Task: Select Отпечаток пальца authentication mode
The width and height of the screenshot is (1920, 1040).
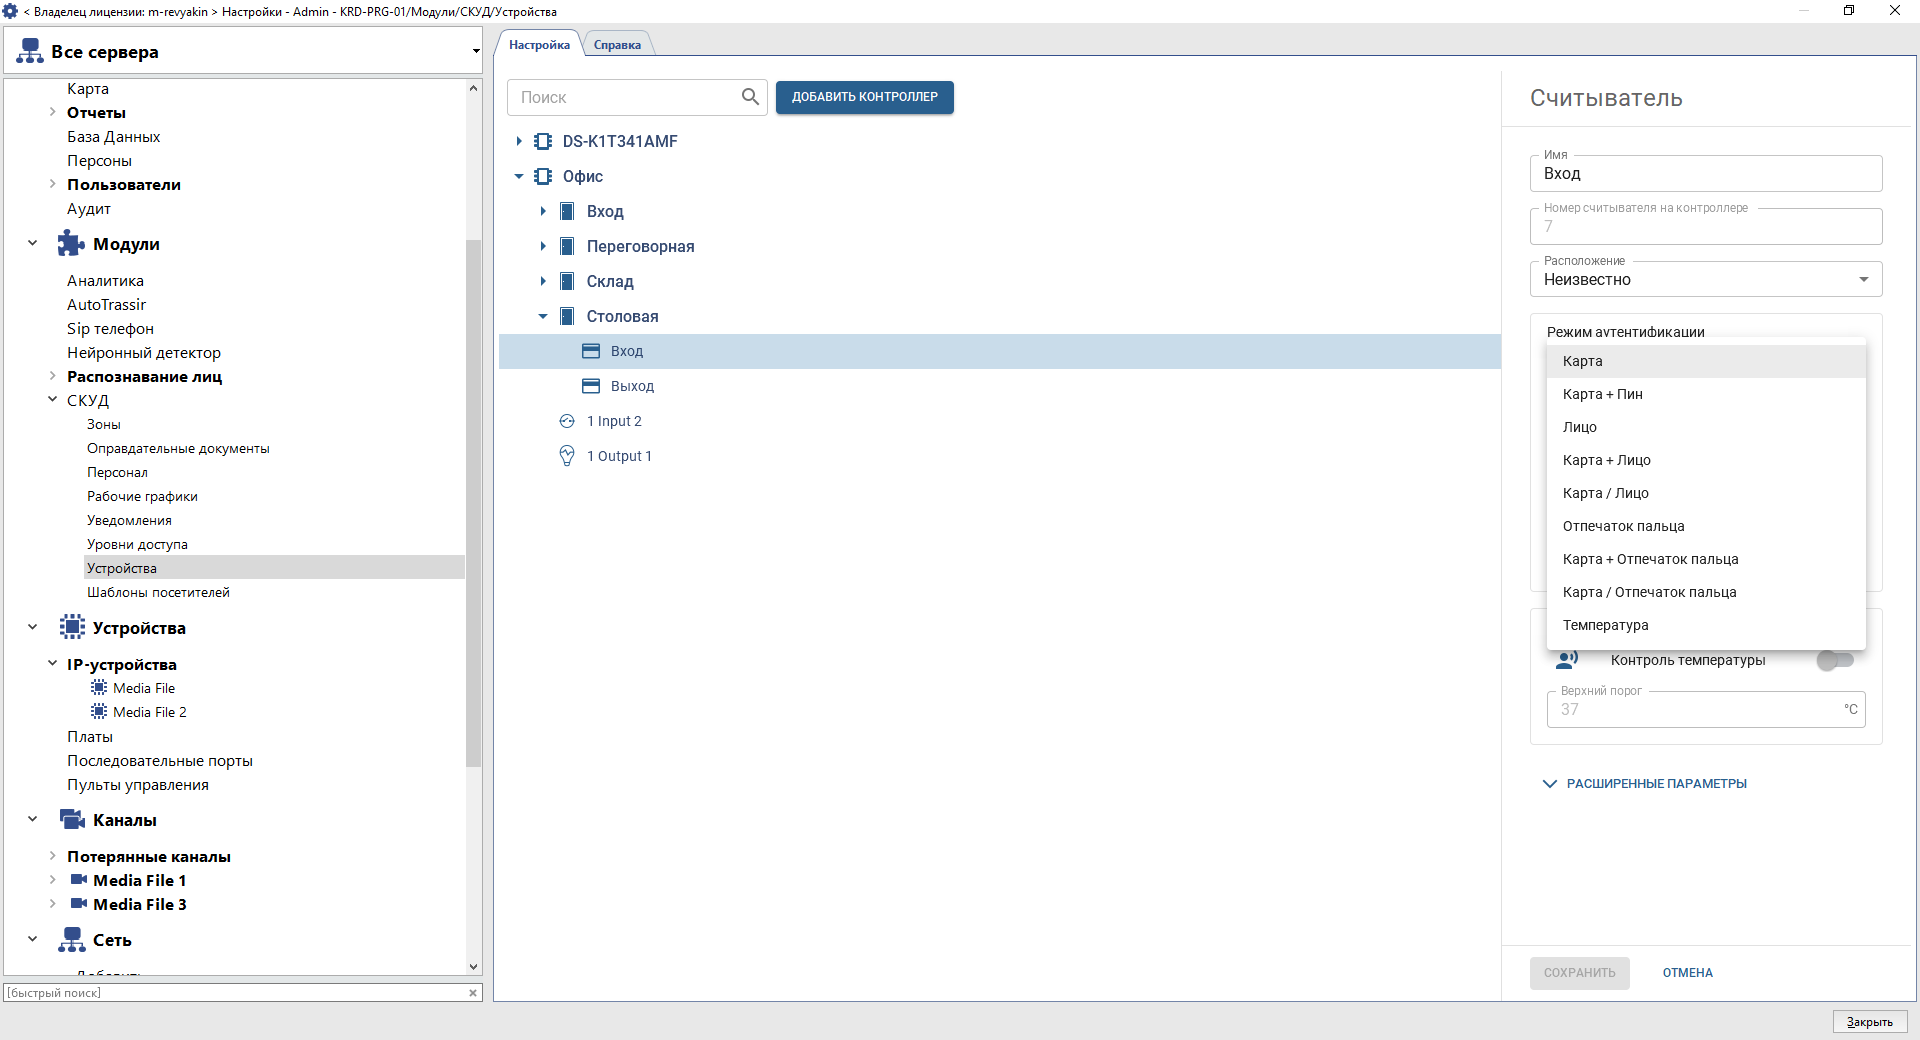Action: click(x=1706, y=526)
